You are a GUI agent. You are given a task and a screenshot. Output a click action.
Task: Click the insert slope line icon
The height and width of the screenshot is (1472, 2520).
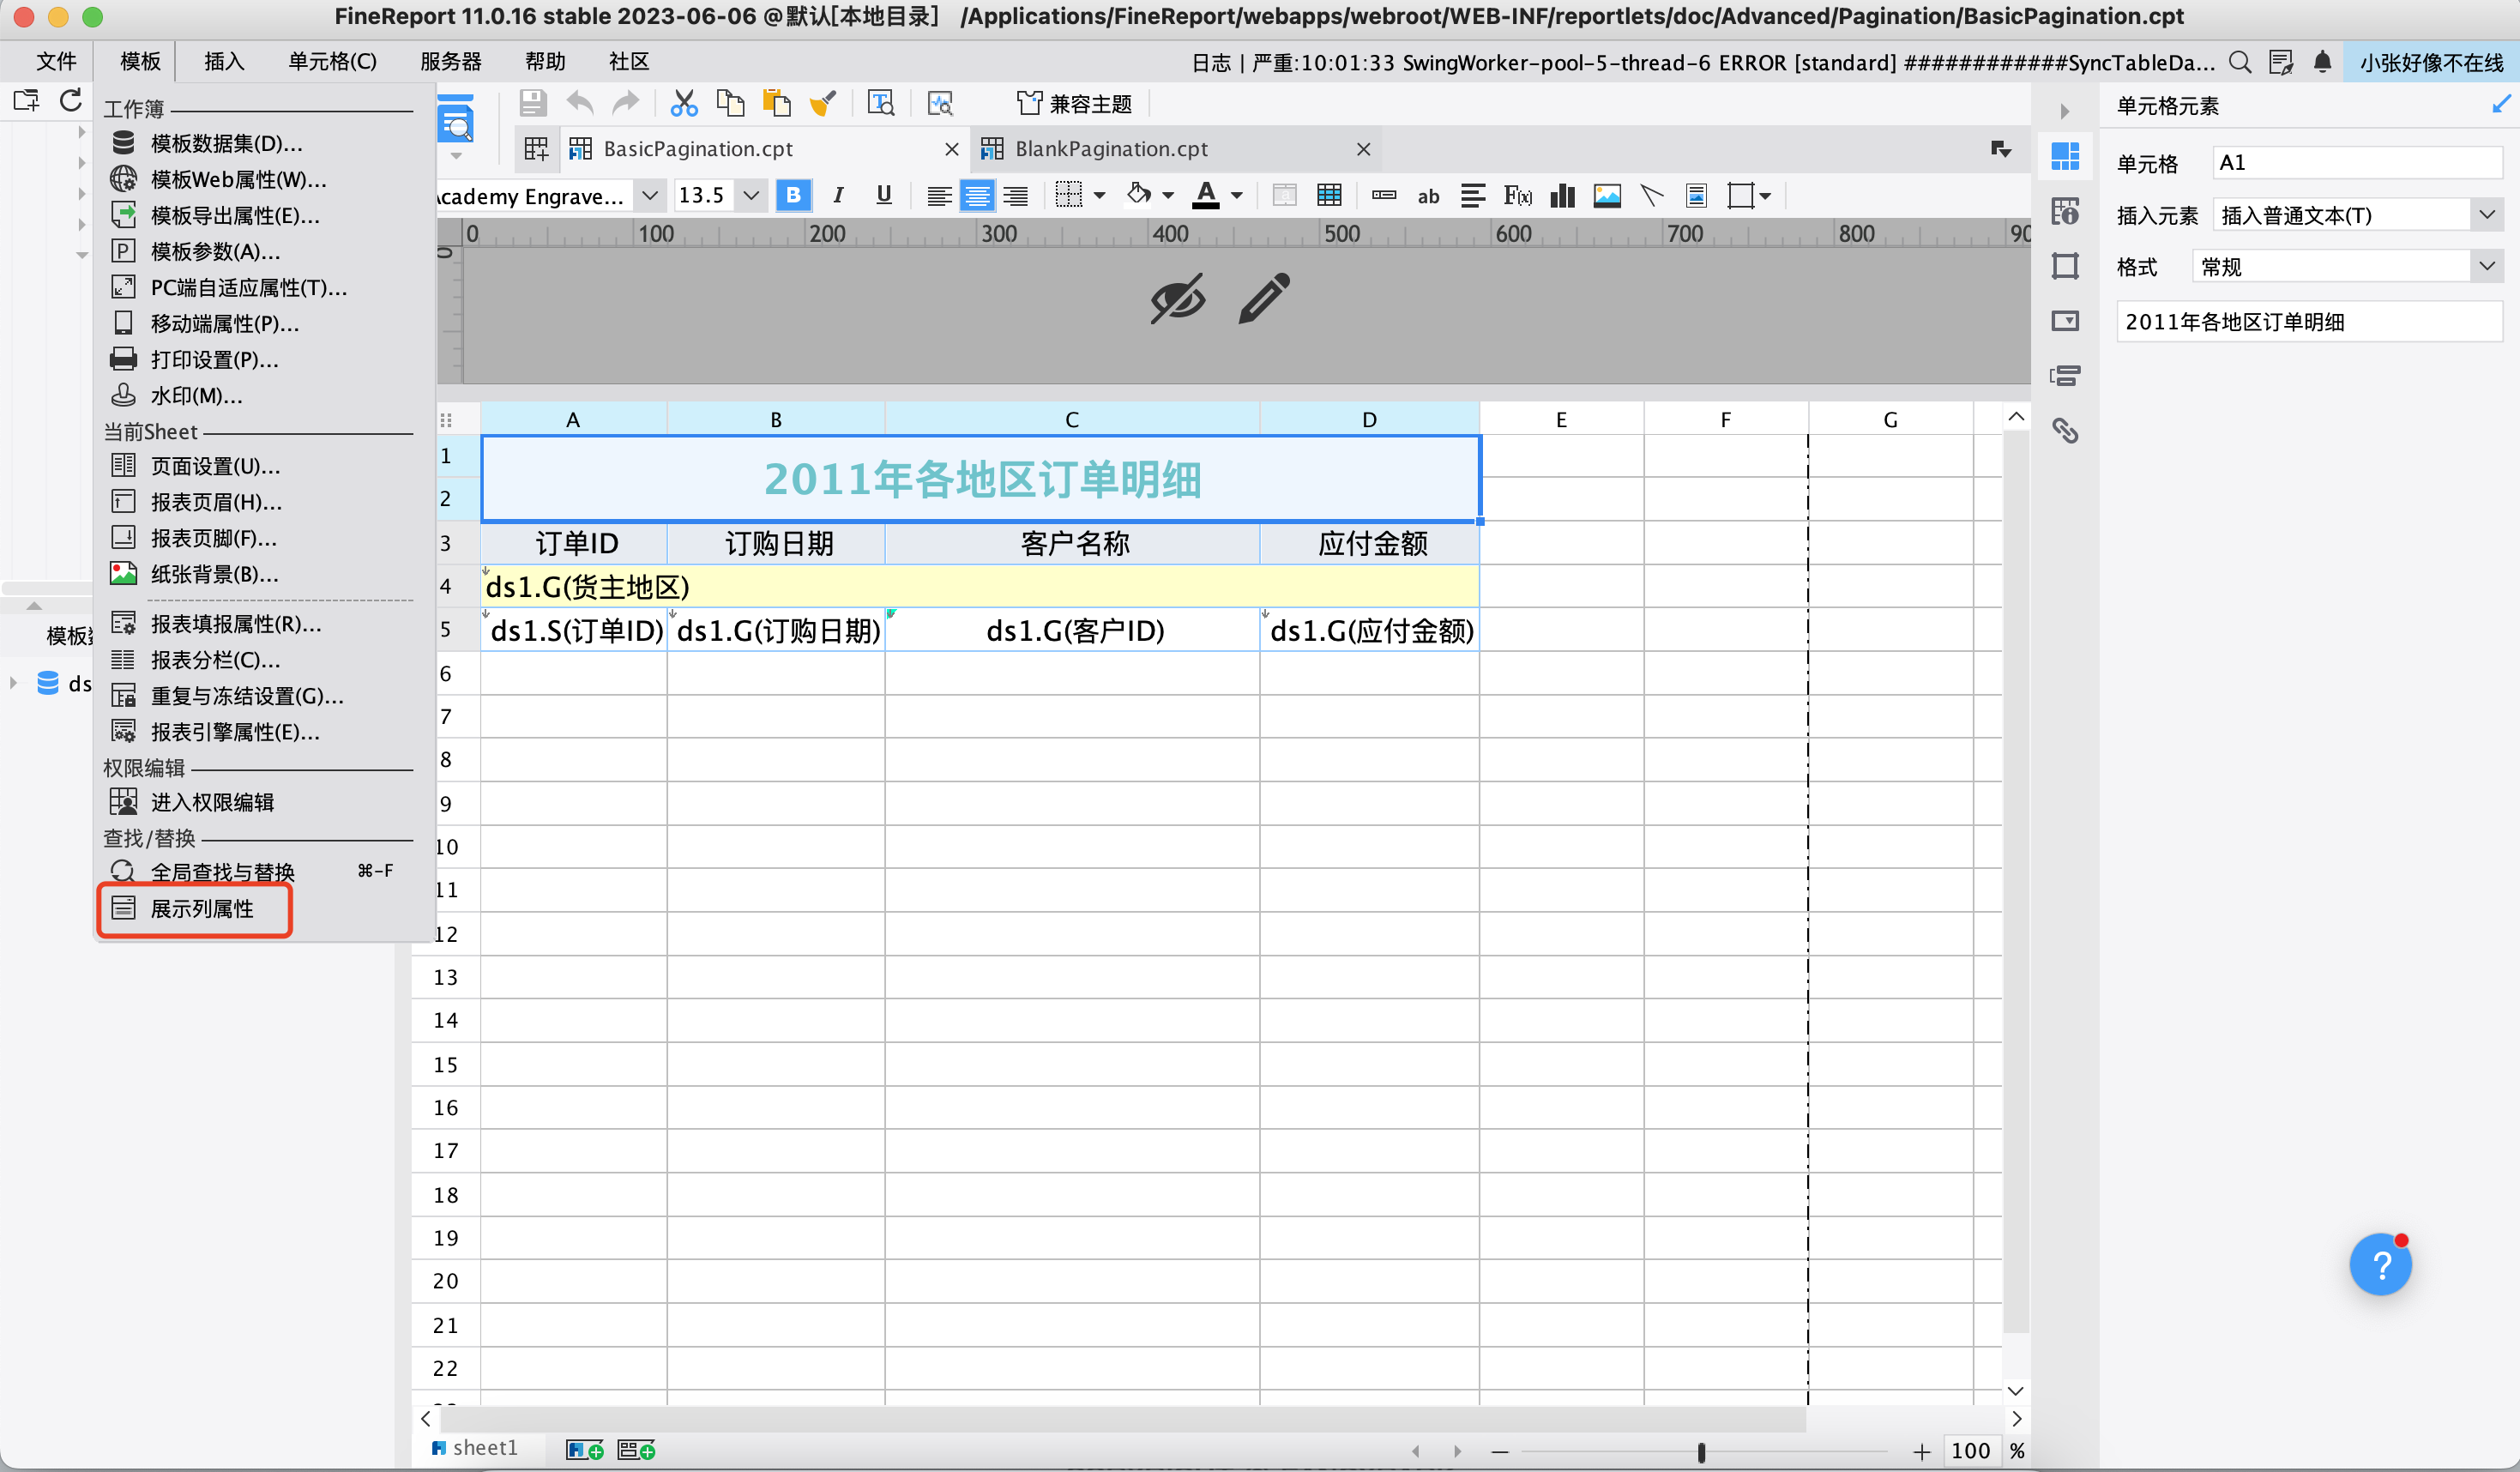click(1651, 196)
